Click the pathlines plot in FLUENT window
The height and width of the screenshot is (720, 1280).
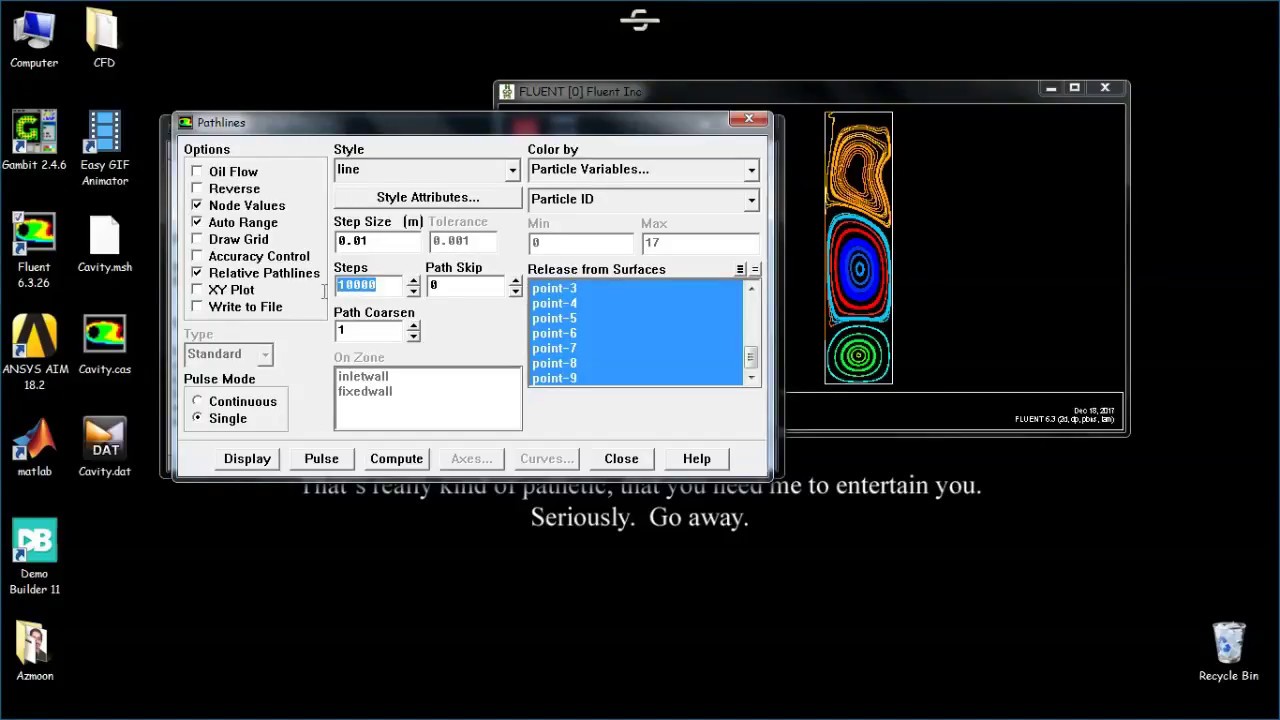point(858,248)
